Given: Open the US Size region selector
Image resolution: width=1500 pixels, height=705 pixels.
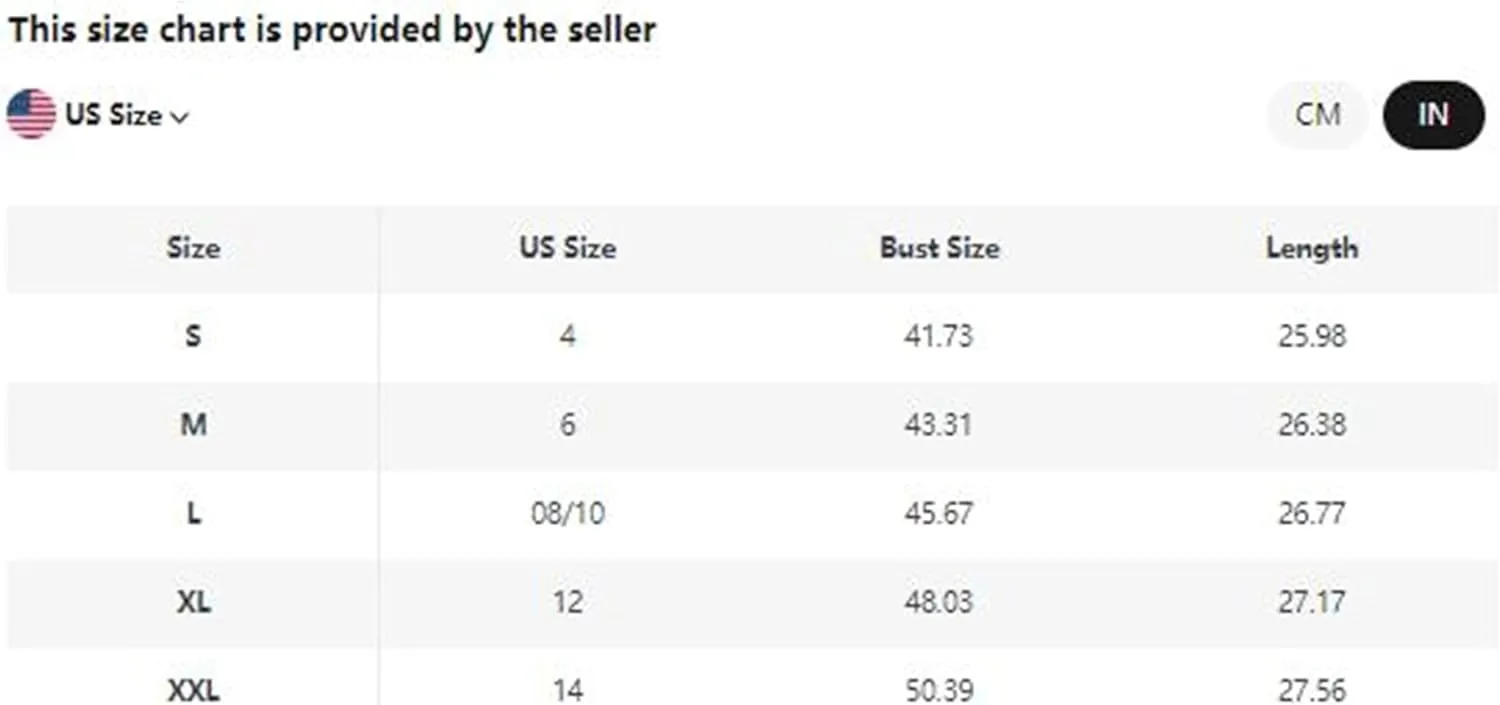Looking at the screenshot, I should pyautogui.click(x=98, y=115).
